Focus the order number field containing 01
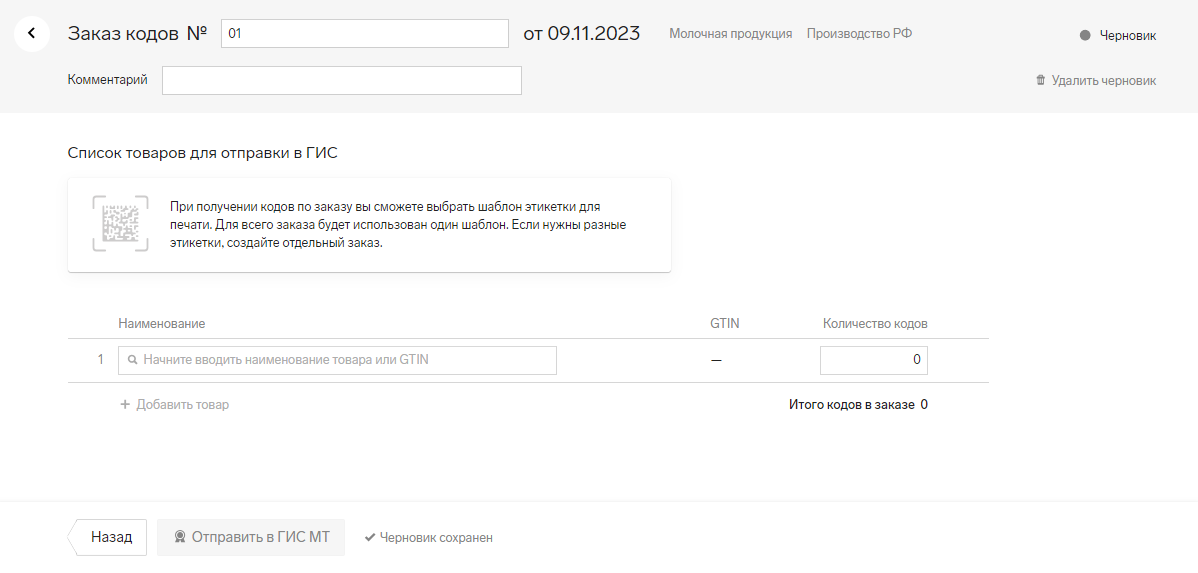 (x=364, y=34)
